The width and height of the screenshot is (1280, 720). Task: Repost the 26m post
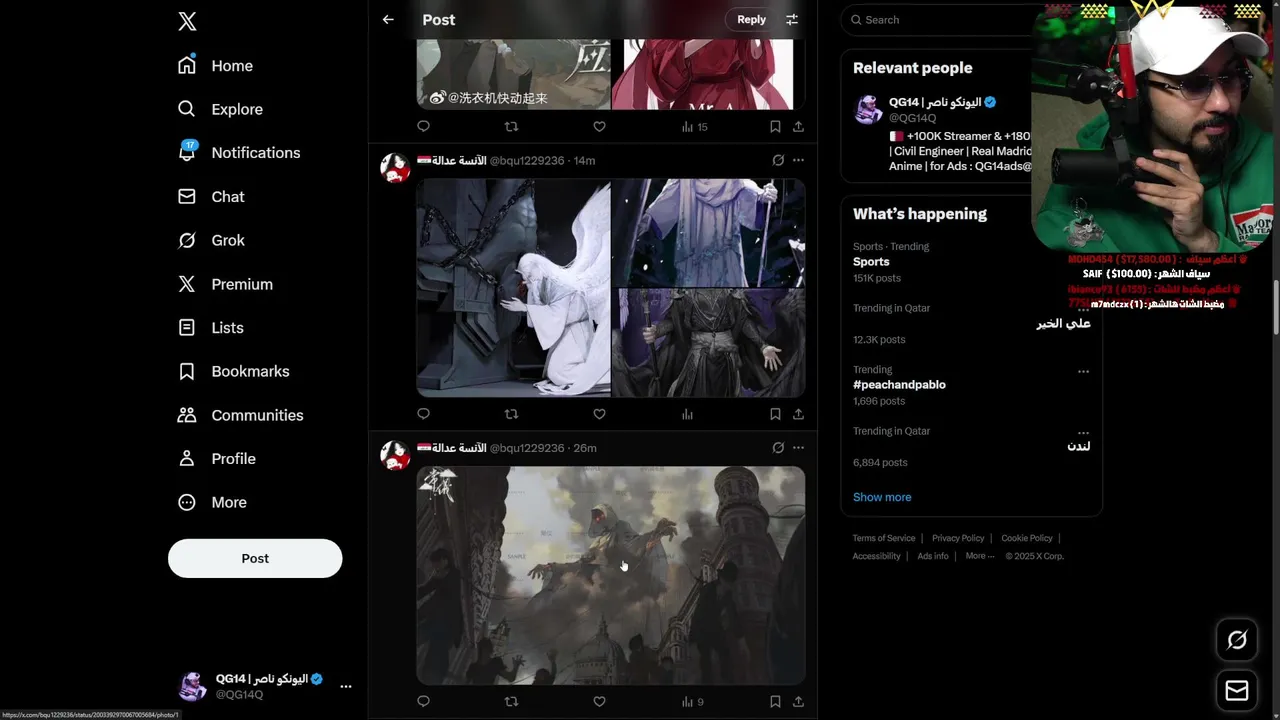pyautogui.click(x=511, y=702)
